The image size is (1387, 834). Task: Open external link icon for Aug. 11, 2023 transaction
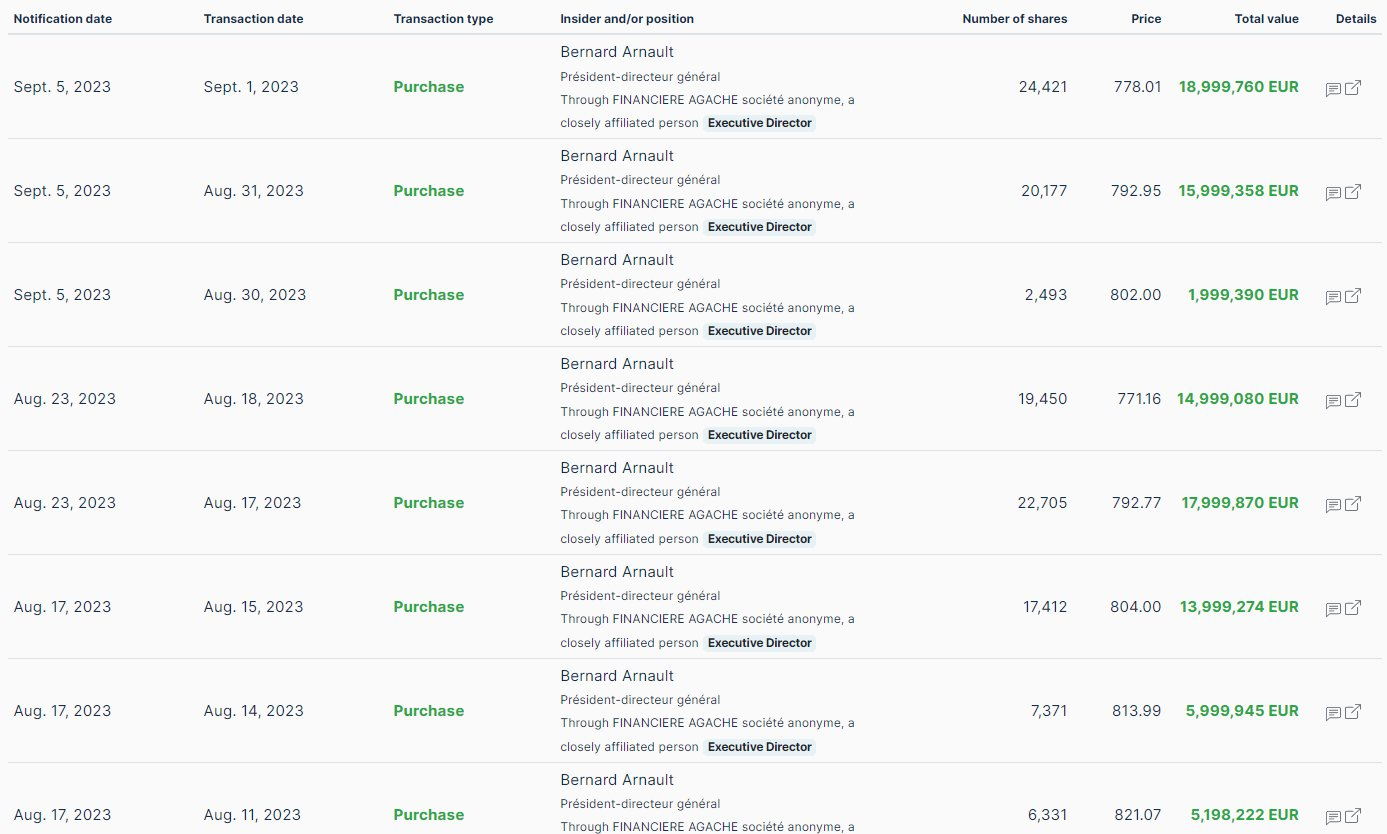[x=1353, y=816]
